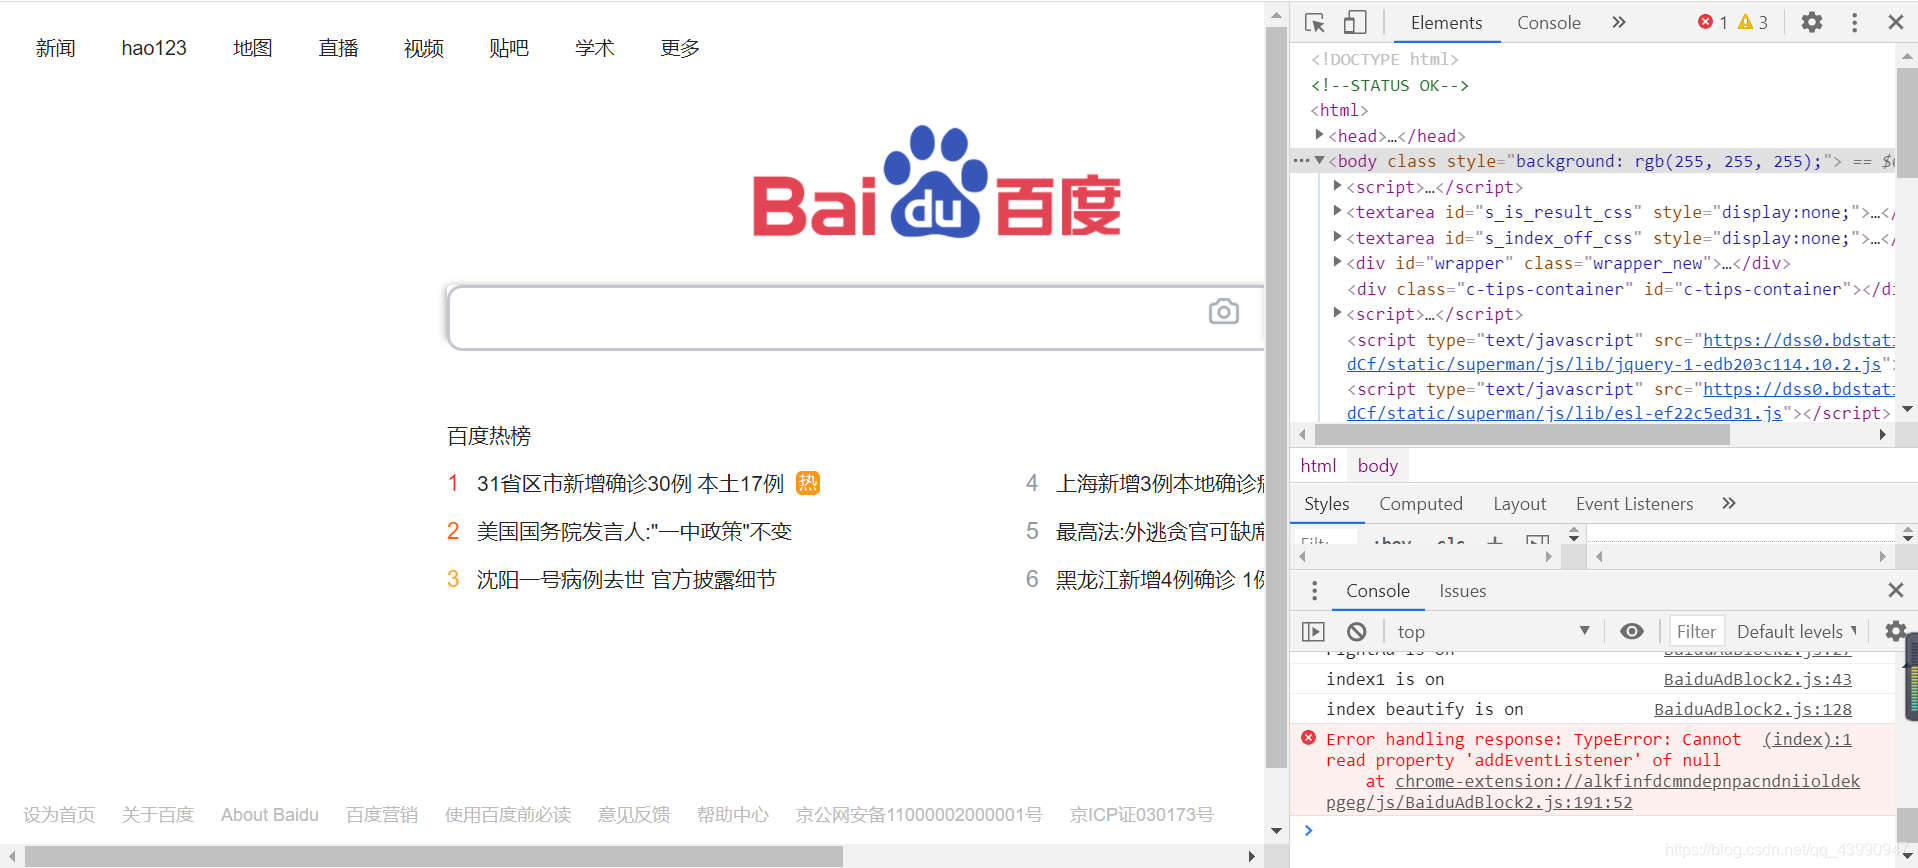Open the hao123 navigation link
The height and width of the screenshot is (868, 1918).
tap(154, 48)
